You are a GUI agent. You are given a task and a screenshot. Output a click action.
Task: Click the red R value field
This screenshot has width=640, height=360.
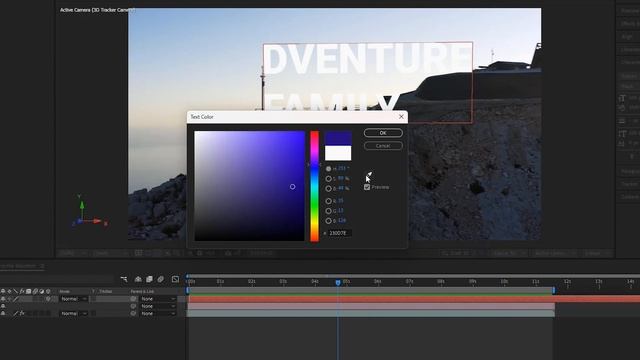pos(341,201)
